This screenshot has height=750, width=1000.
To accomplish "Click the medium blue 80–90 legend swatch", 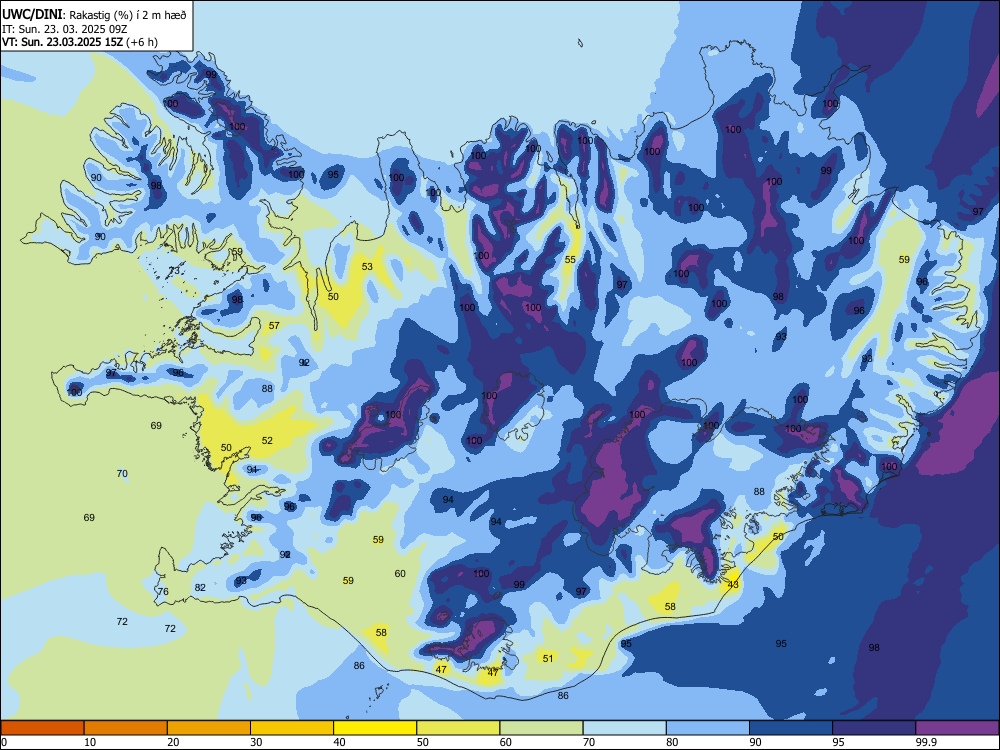I will tap(708, 728).
